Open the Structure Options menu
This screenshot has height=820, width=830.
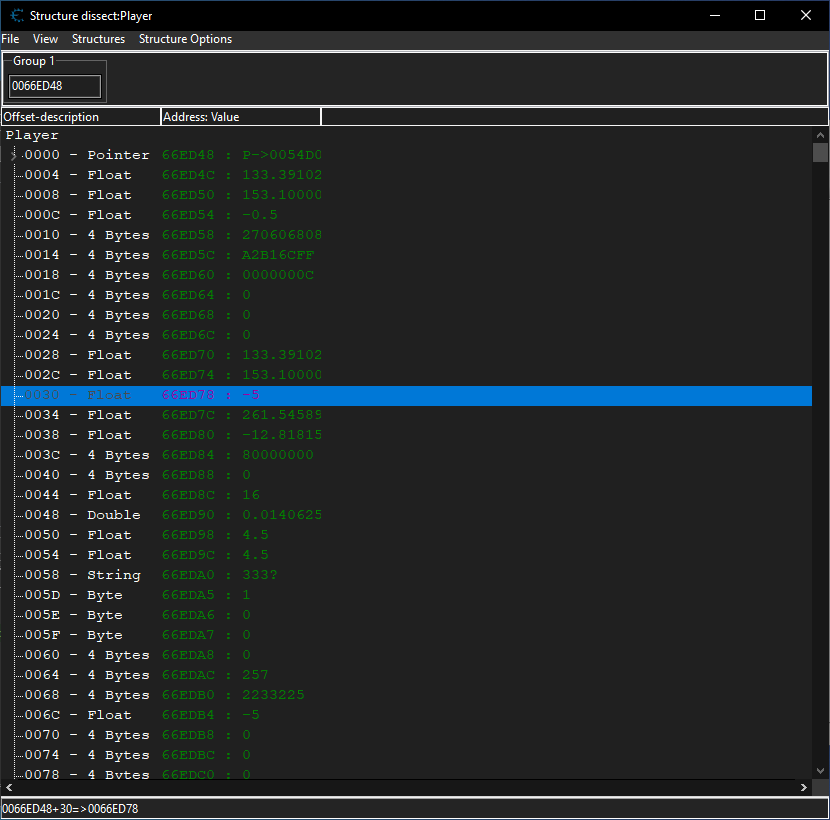tap(185, 39)
